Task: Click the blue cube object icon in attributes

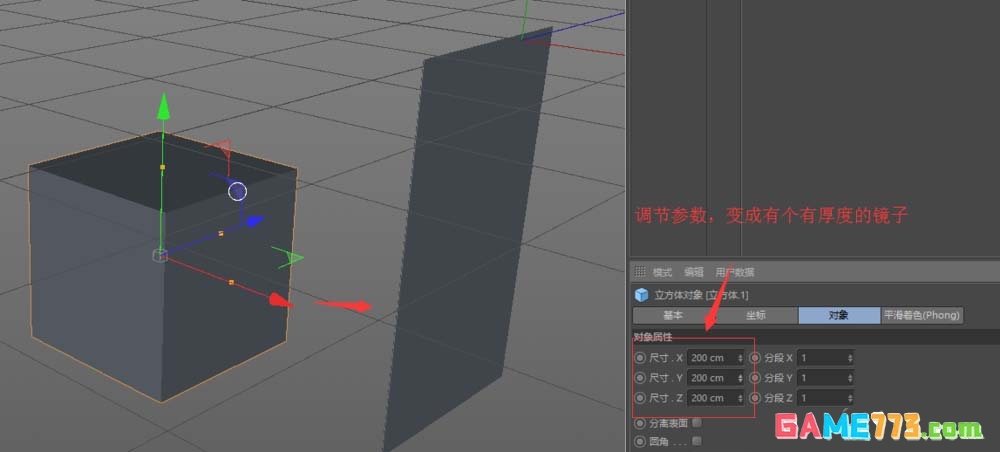Action: click(x=641, y=295)
